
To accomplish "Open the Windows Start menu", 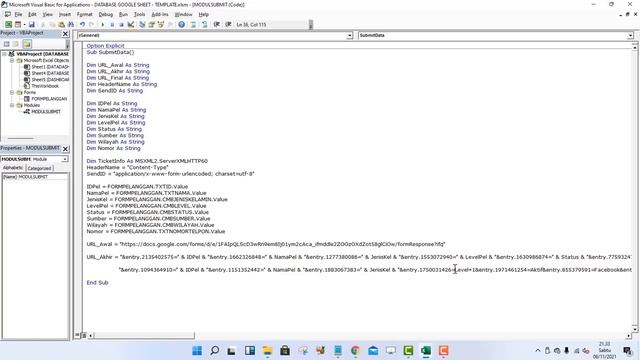I will 197,351.
